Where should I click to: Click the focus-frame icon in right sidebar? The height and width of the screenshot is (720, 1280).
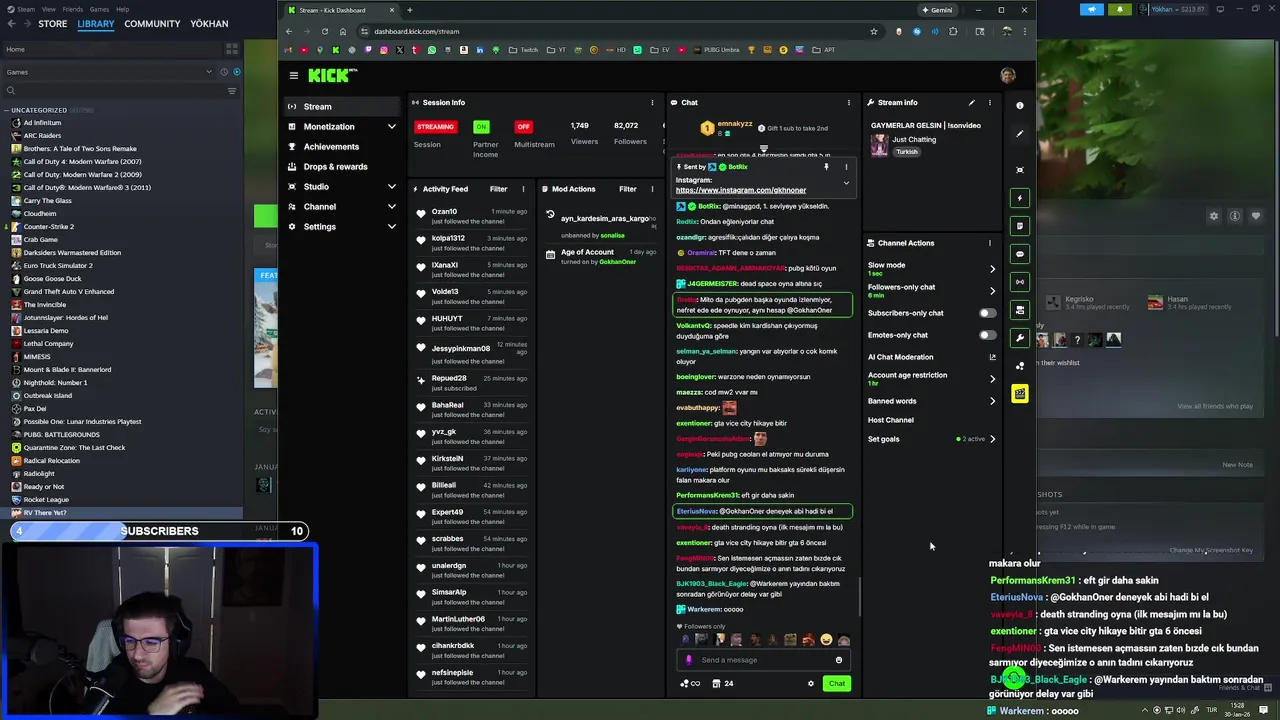tap(1020, 169)
